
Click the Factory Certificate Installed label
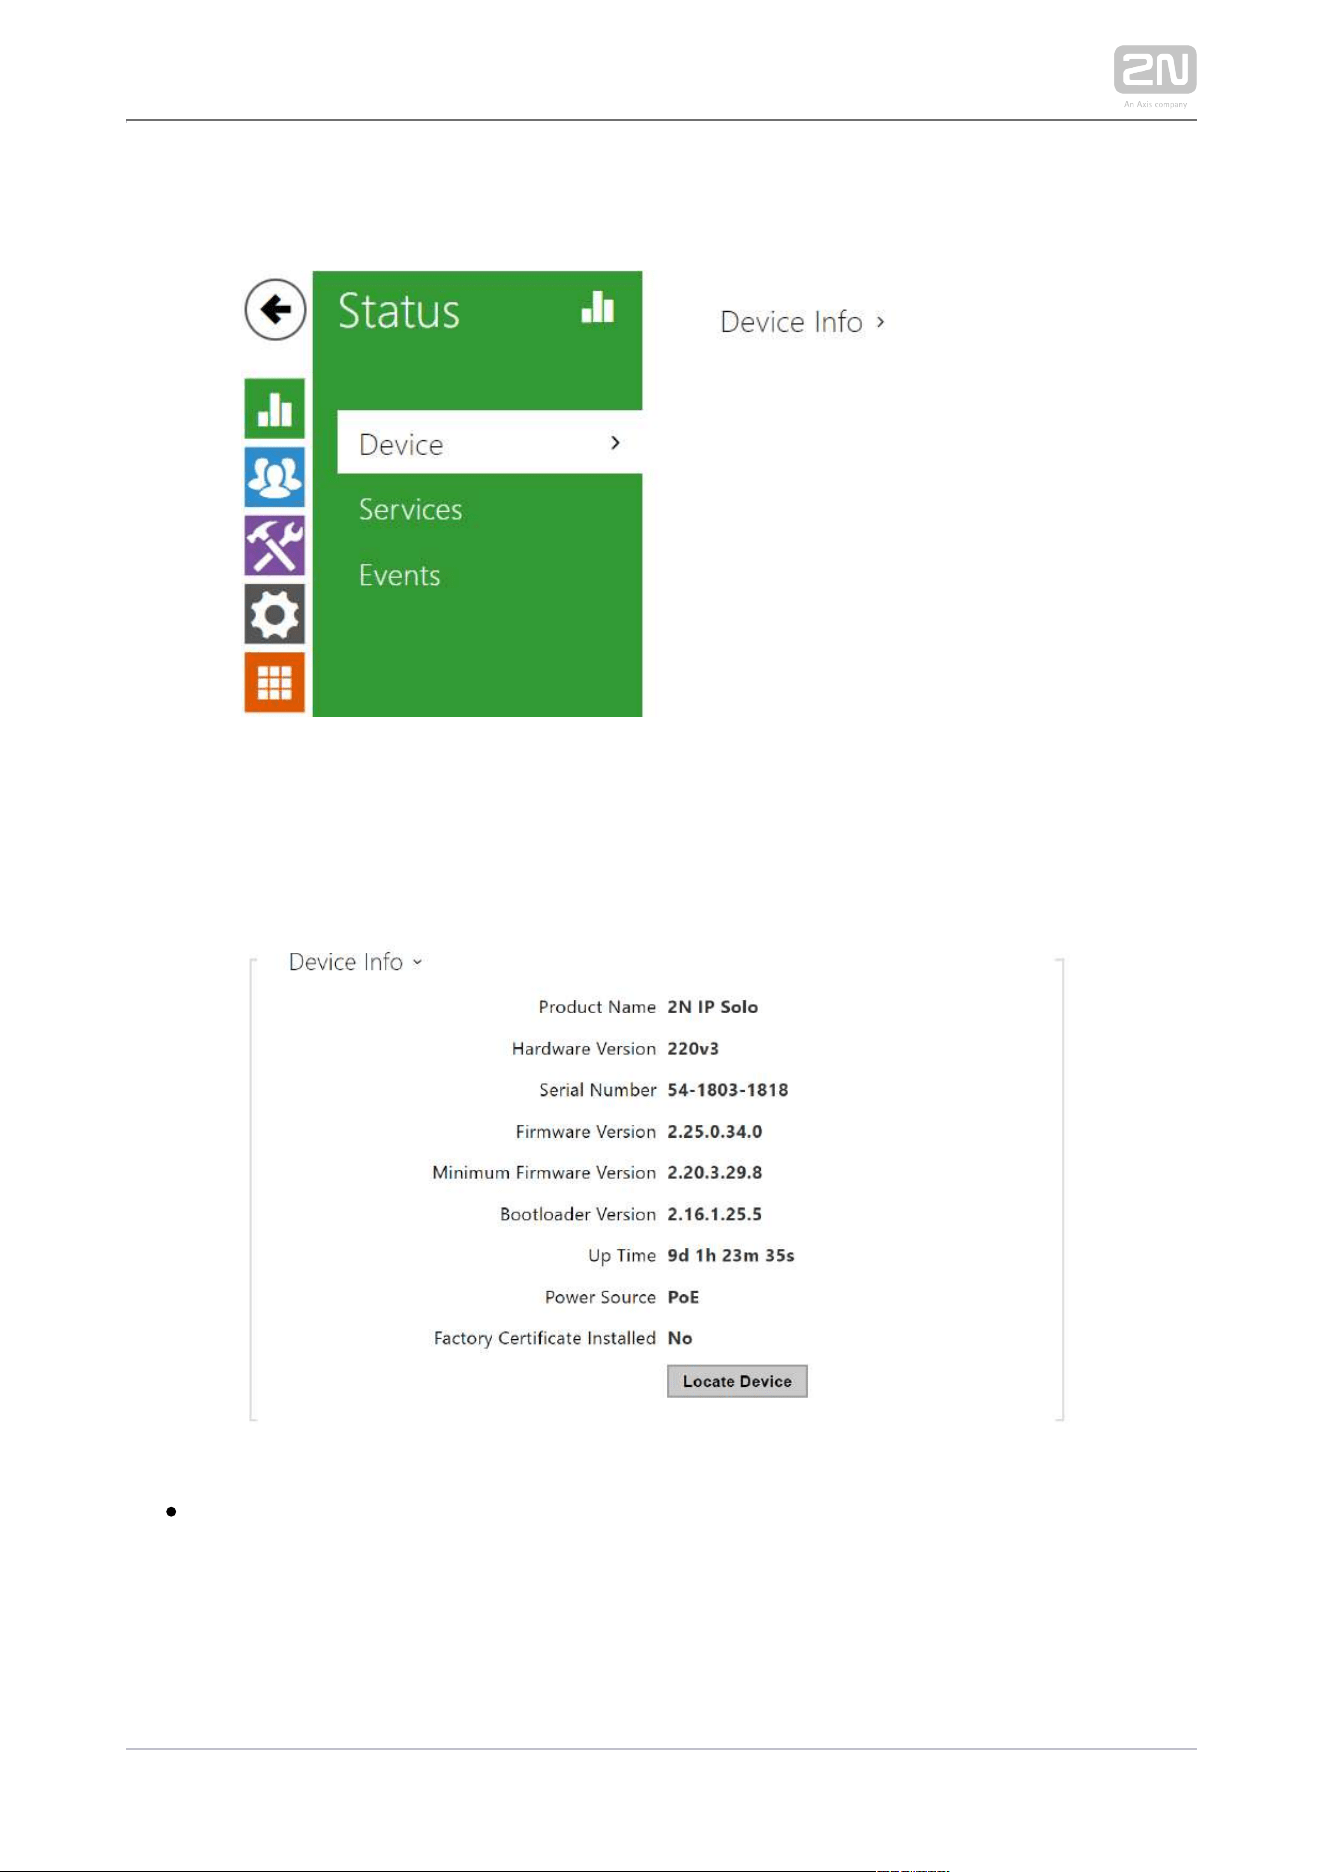545,1338
